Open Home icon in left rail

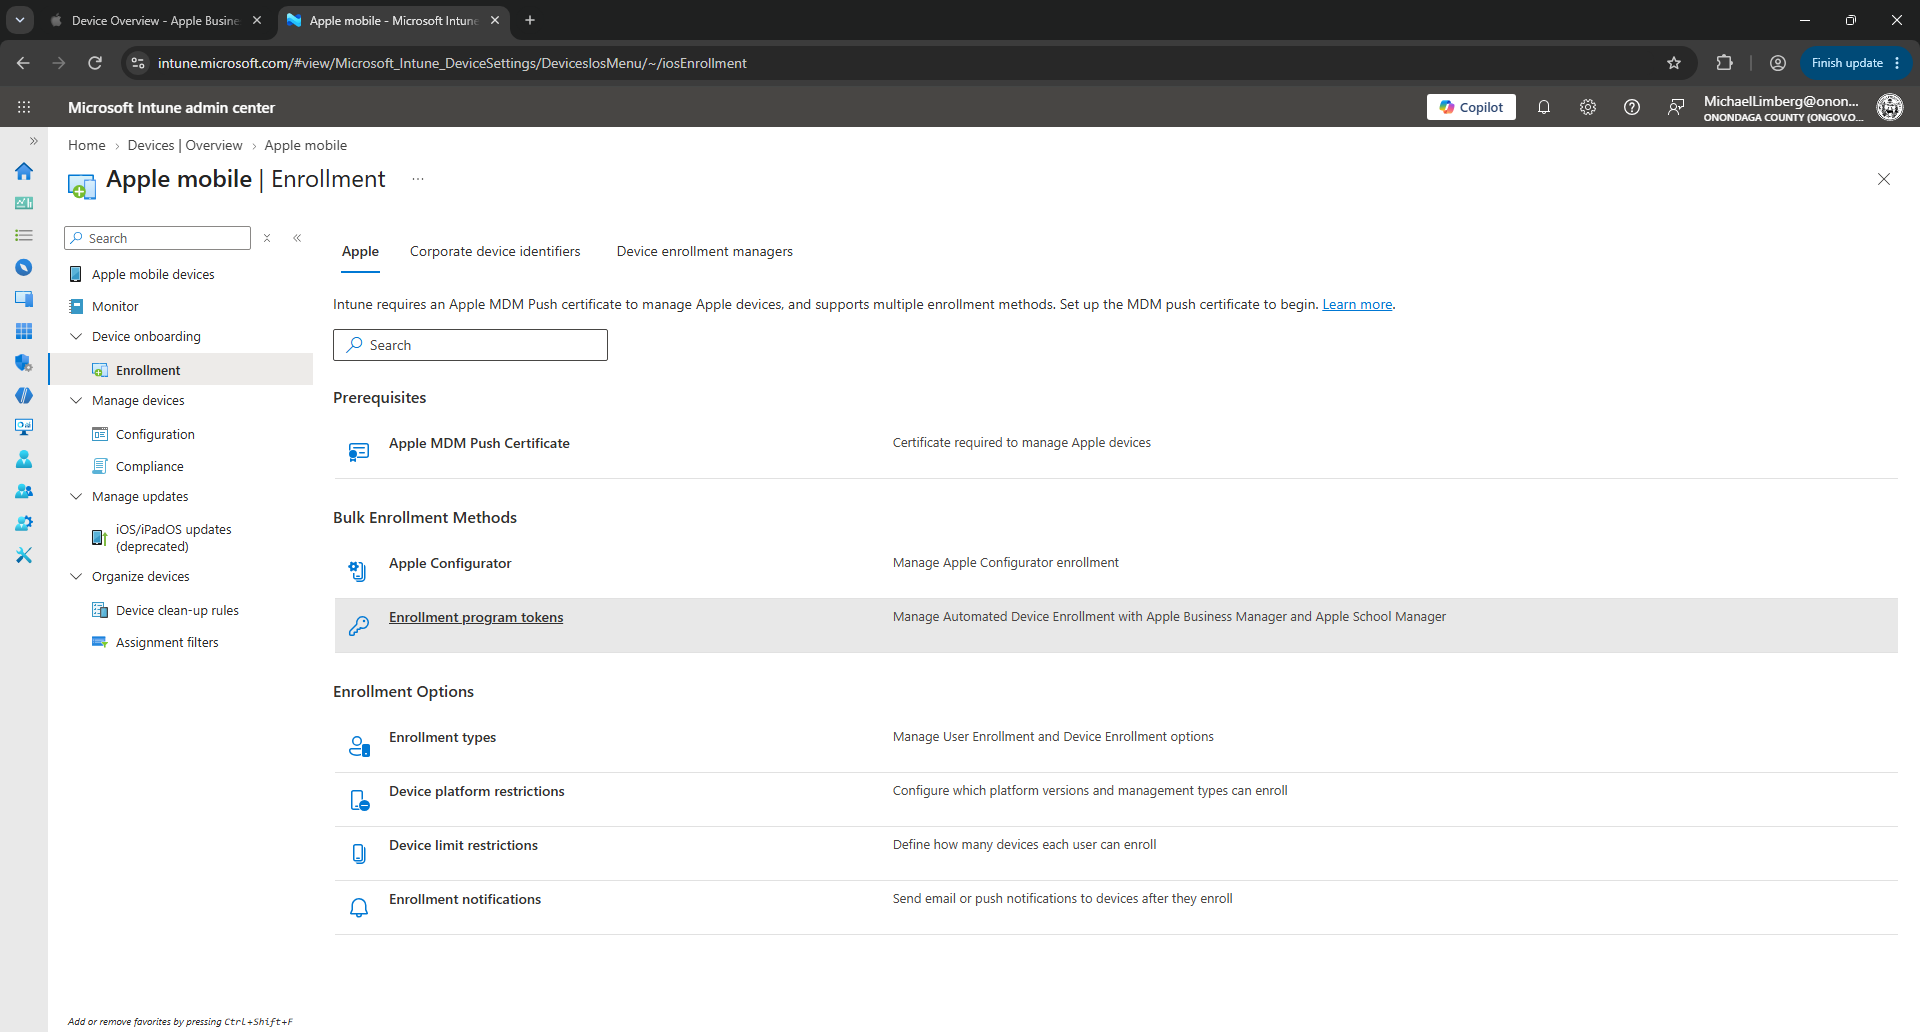point(24,171)
